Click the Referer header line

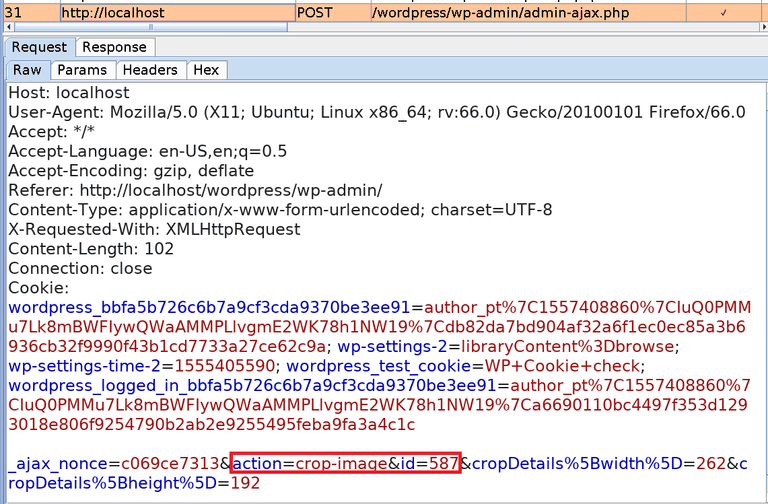coord(195,190)
